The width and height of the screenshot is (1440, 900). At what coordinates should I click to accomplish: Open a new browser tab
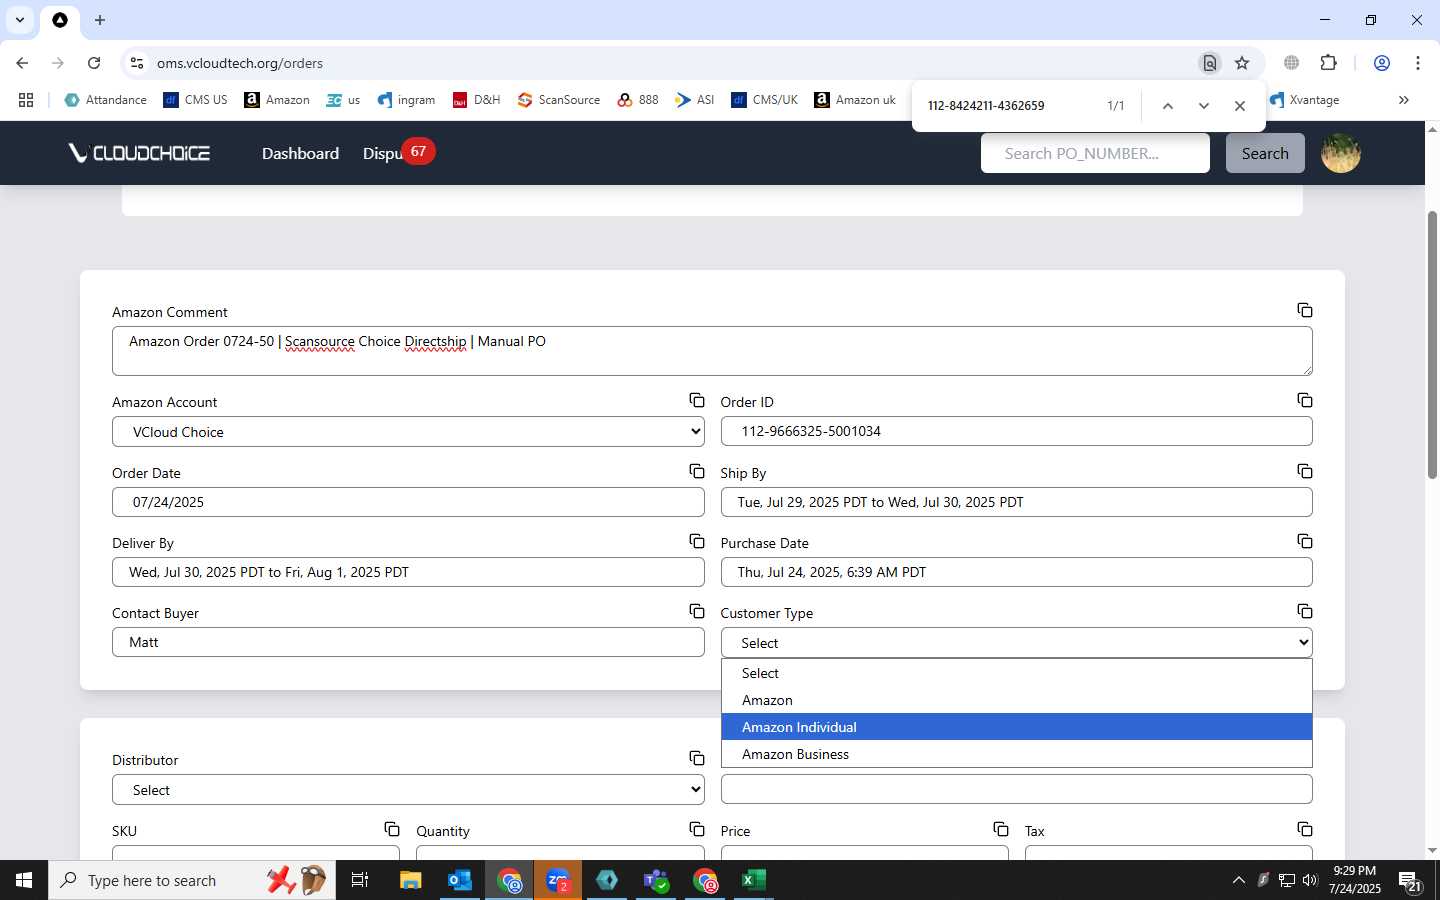100,20
